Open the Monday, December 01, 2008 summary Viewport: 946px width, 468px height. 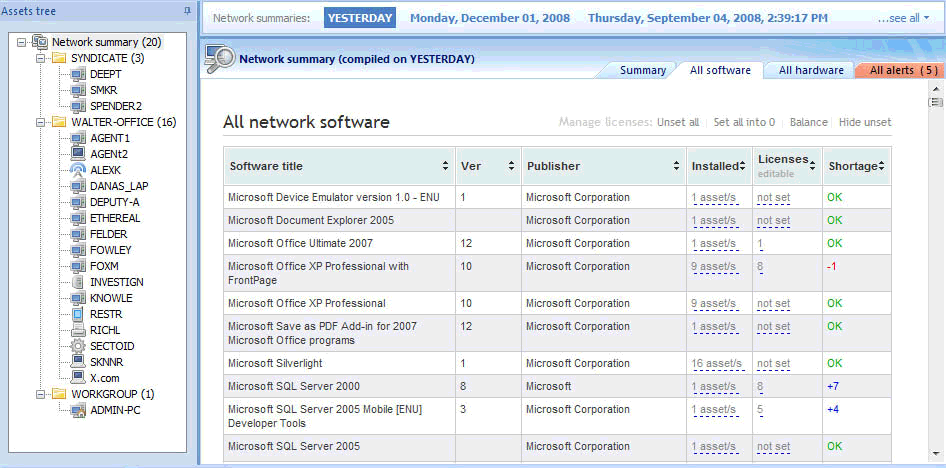coord(490,17)
